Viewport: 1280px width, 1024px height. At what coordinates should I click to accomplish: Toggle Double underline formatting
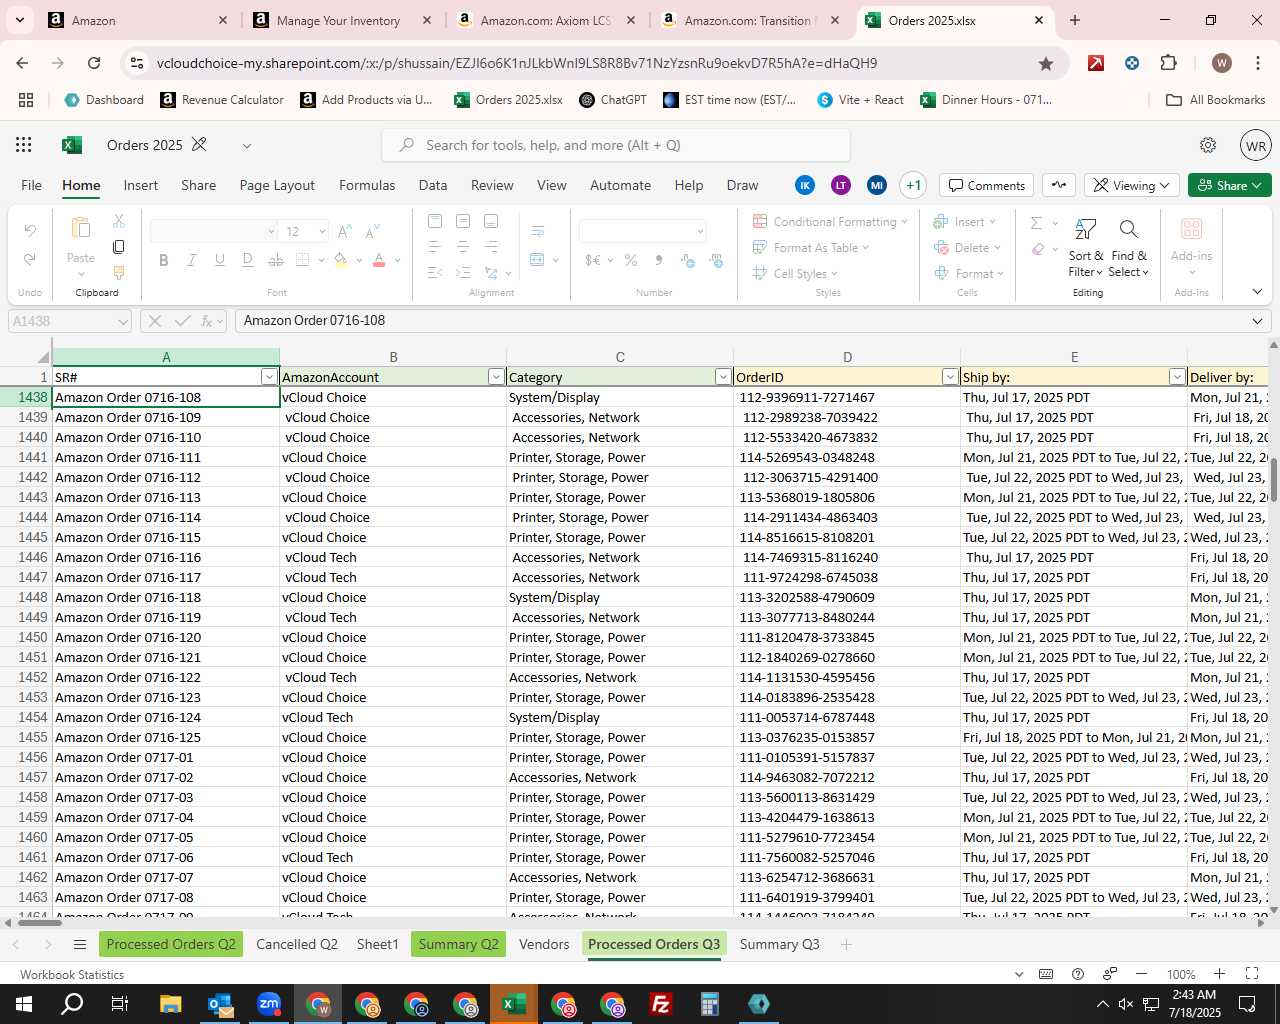coord(247,260)
